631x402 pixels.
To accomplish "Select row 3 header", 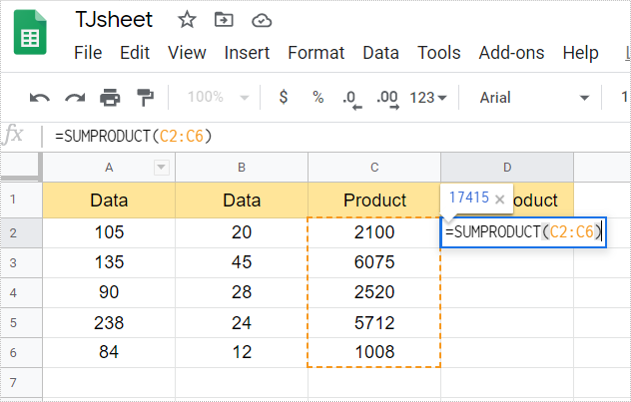I will 21,263.
